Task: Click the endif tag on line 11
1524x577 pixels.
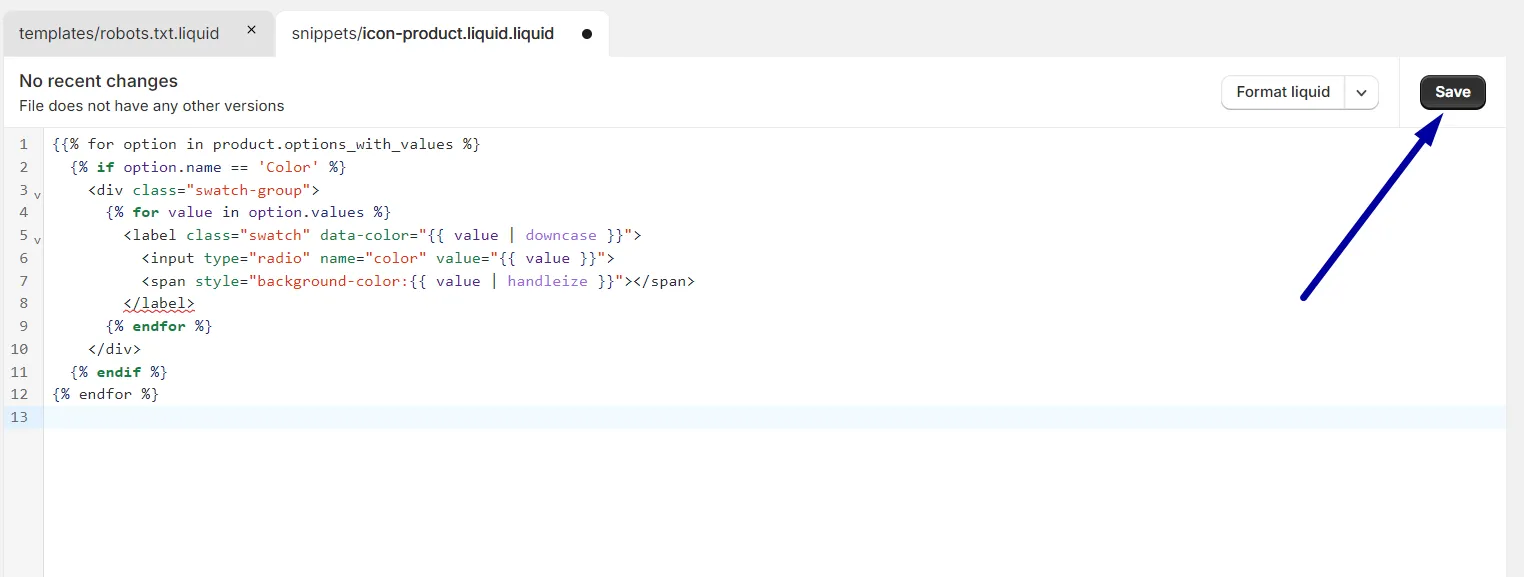Action: pyautogui.click(x=119, y=372)
